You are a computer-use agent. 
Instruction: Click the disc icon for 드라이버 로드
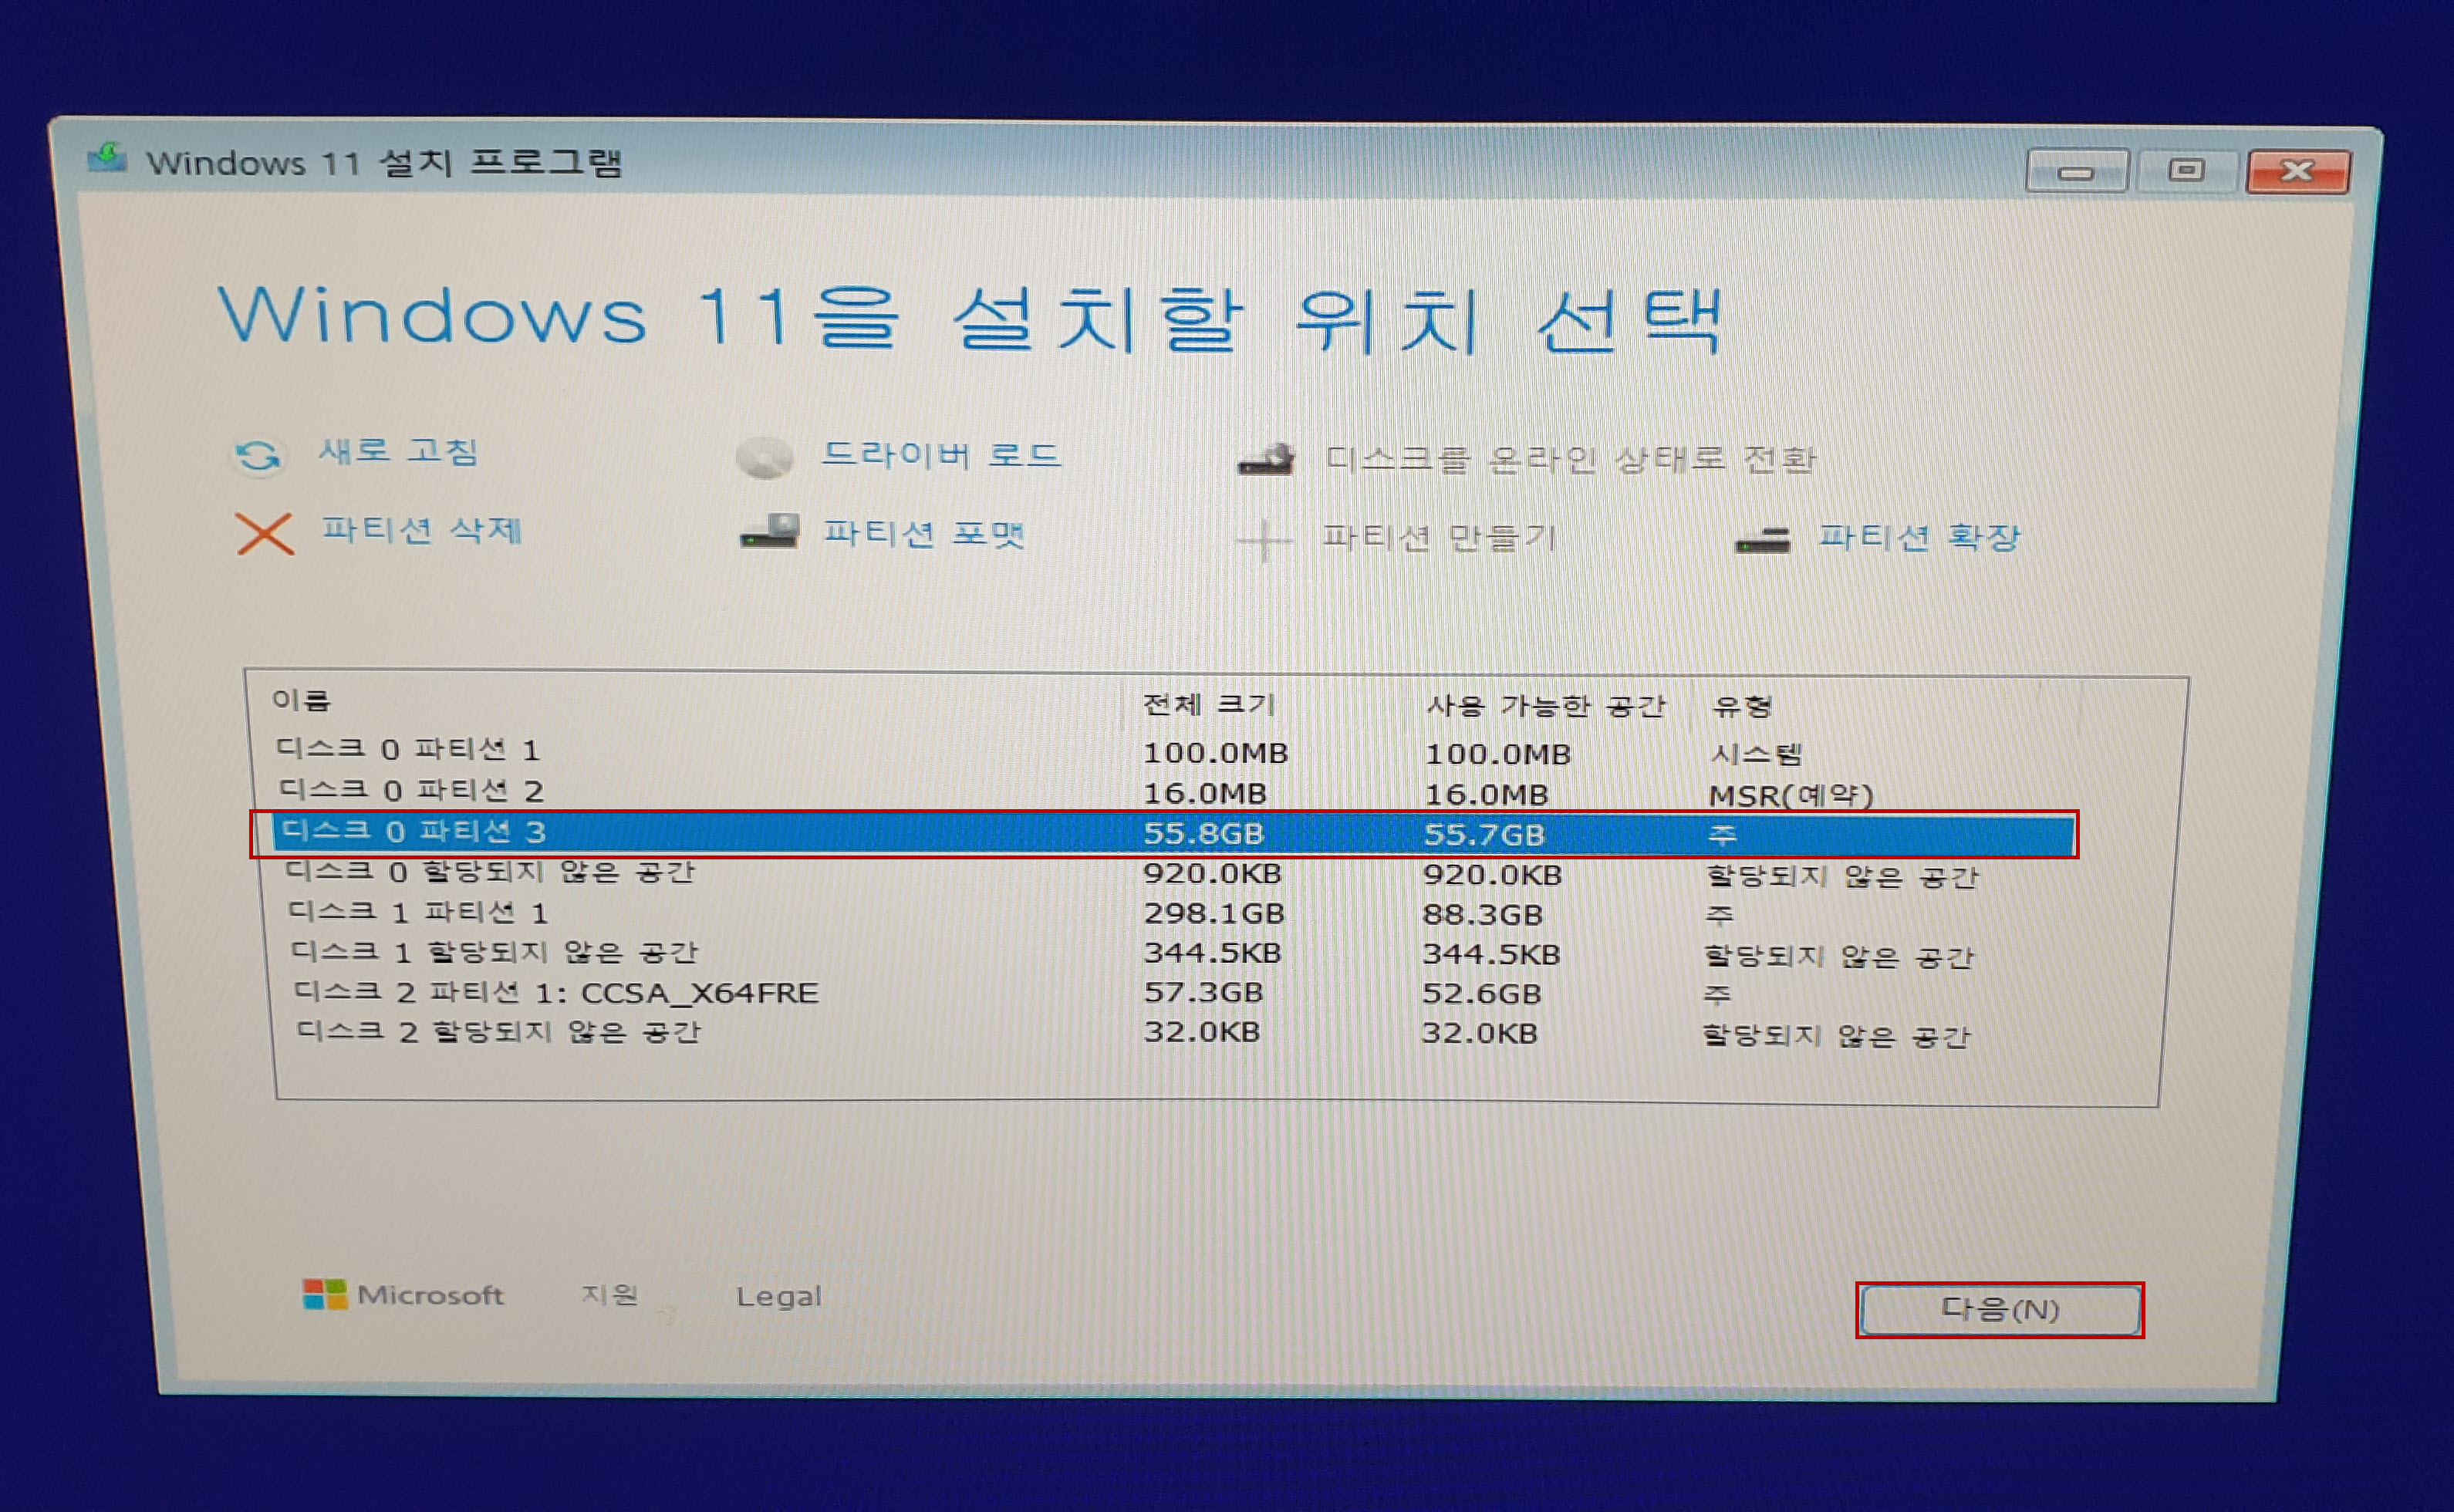click(765, 458)
